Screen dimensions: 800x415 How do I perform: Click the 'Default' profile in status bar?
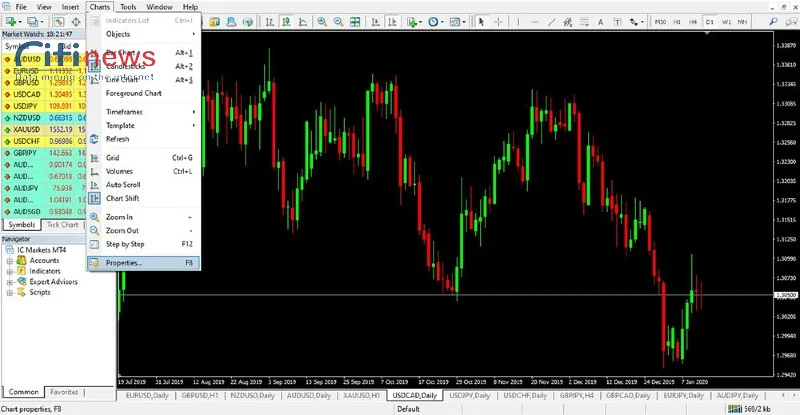408,409
